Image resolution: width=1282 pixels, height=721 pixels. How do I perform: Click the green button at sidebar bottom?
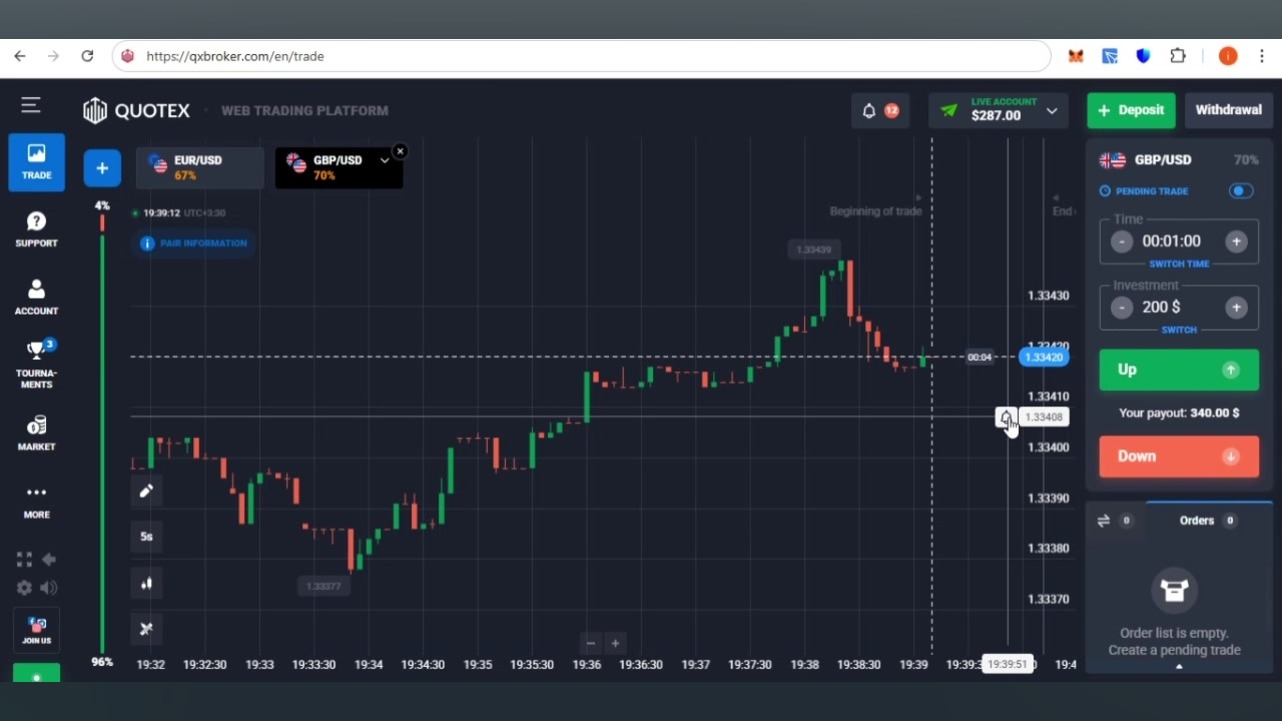pos(36,673)
